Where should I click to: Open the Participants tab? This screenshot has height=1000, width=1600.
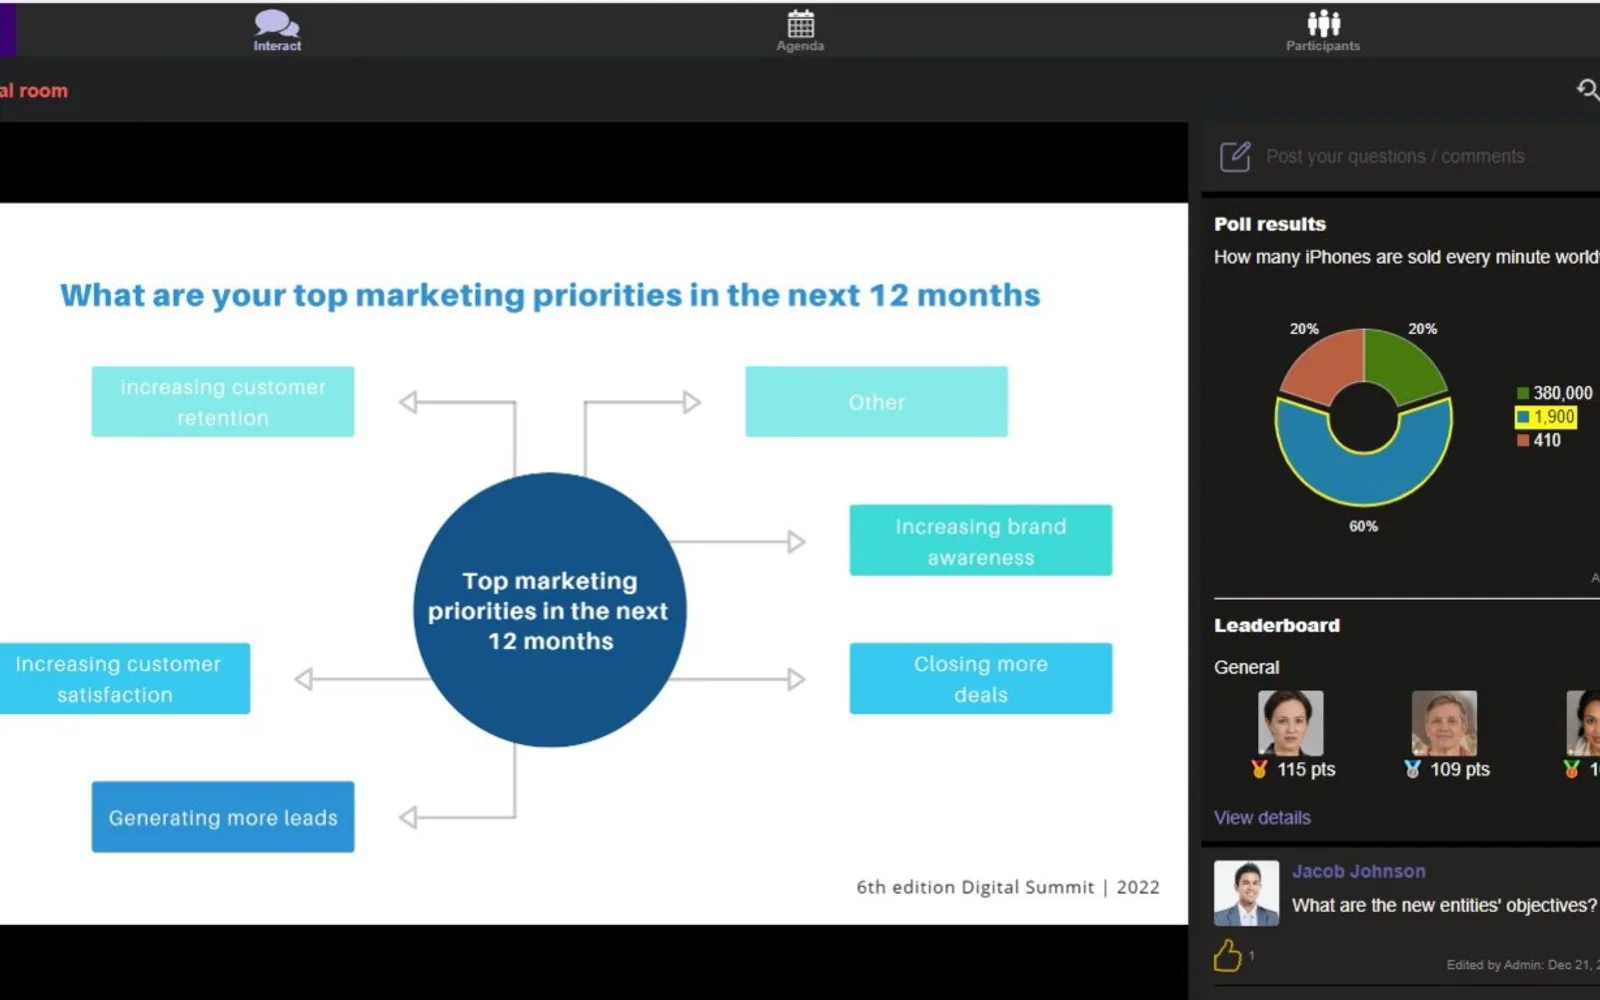click(x=1322, y=30)
